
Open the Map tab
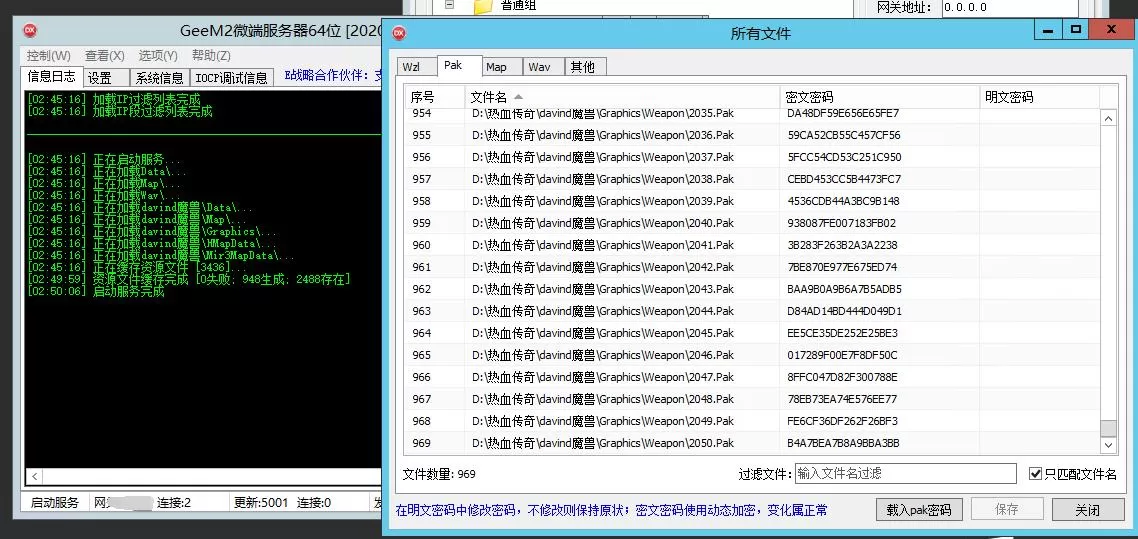click(496, 67)
